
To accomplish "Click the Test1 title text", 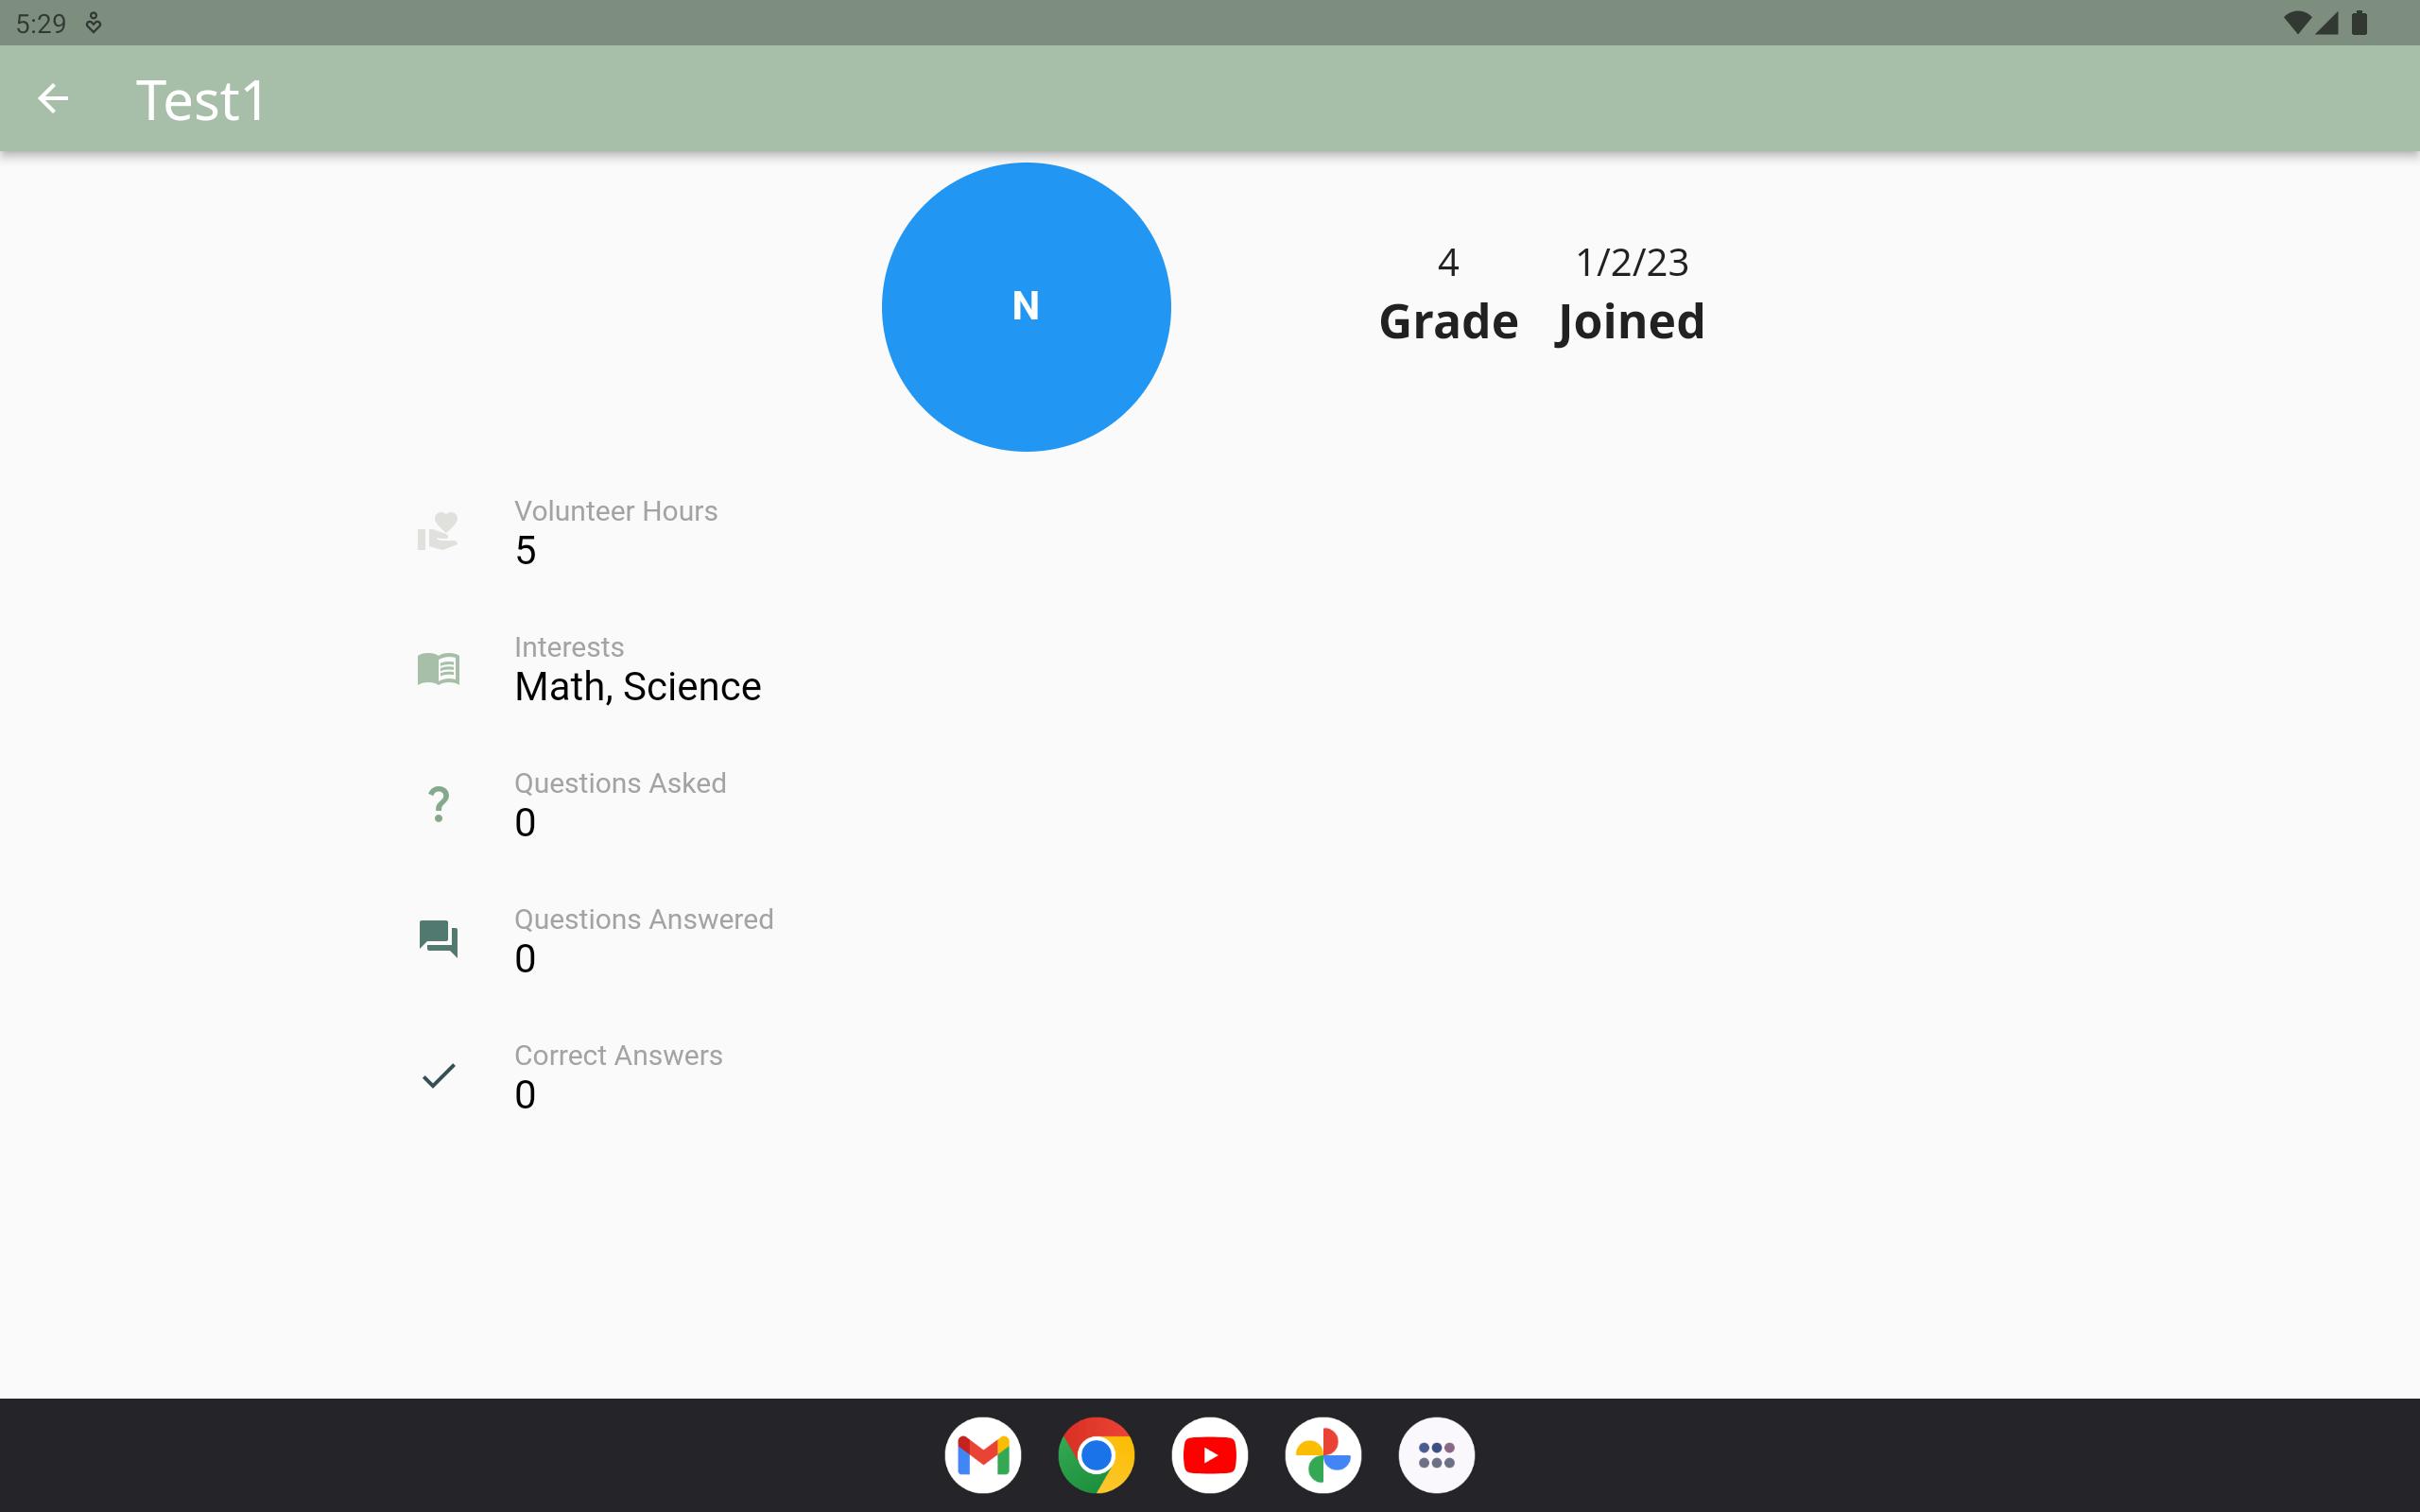I will pos(200,101).
